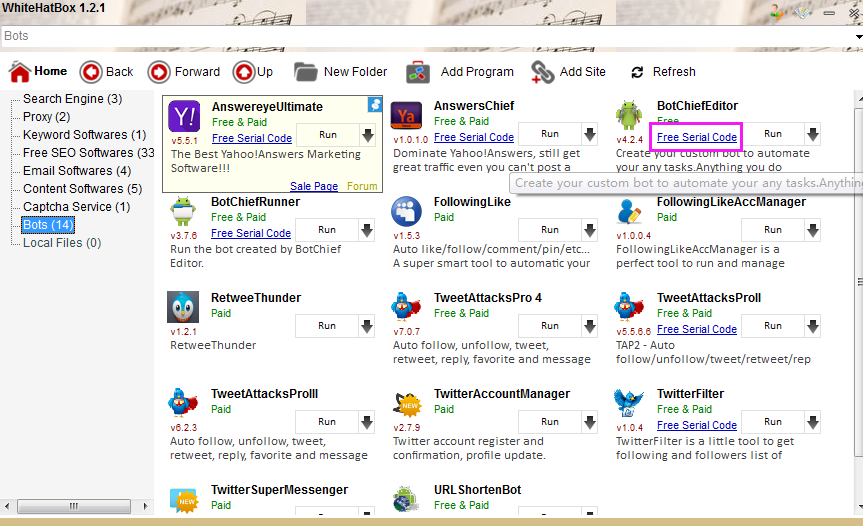Screen dimensions: 863x526
Task: Open BotChiefEditor Free Serial Code link
Action: click(697, 137)
